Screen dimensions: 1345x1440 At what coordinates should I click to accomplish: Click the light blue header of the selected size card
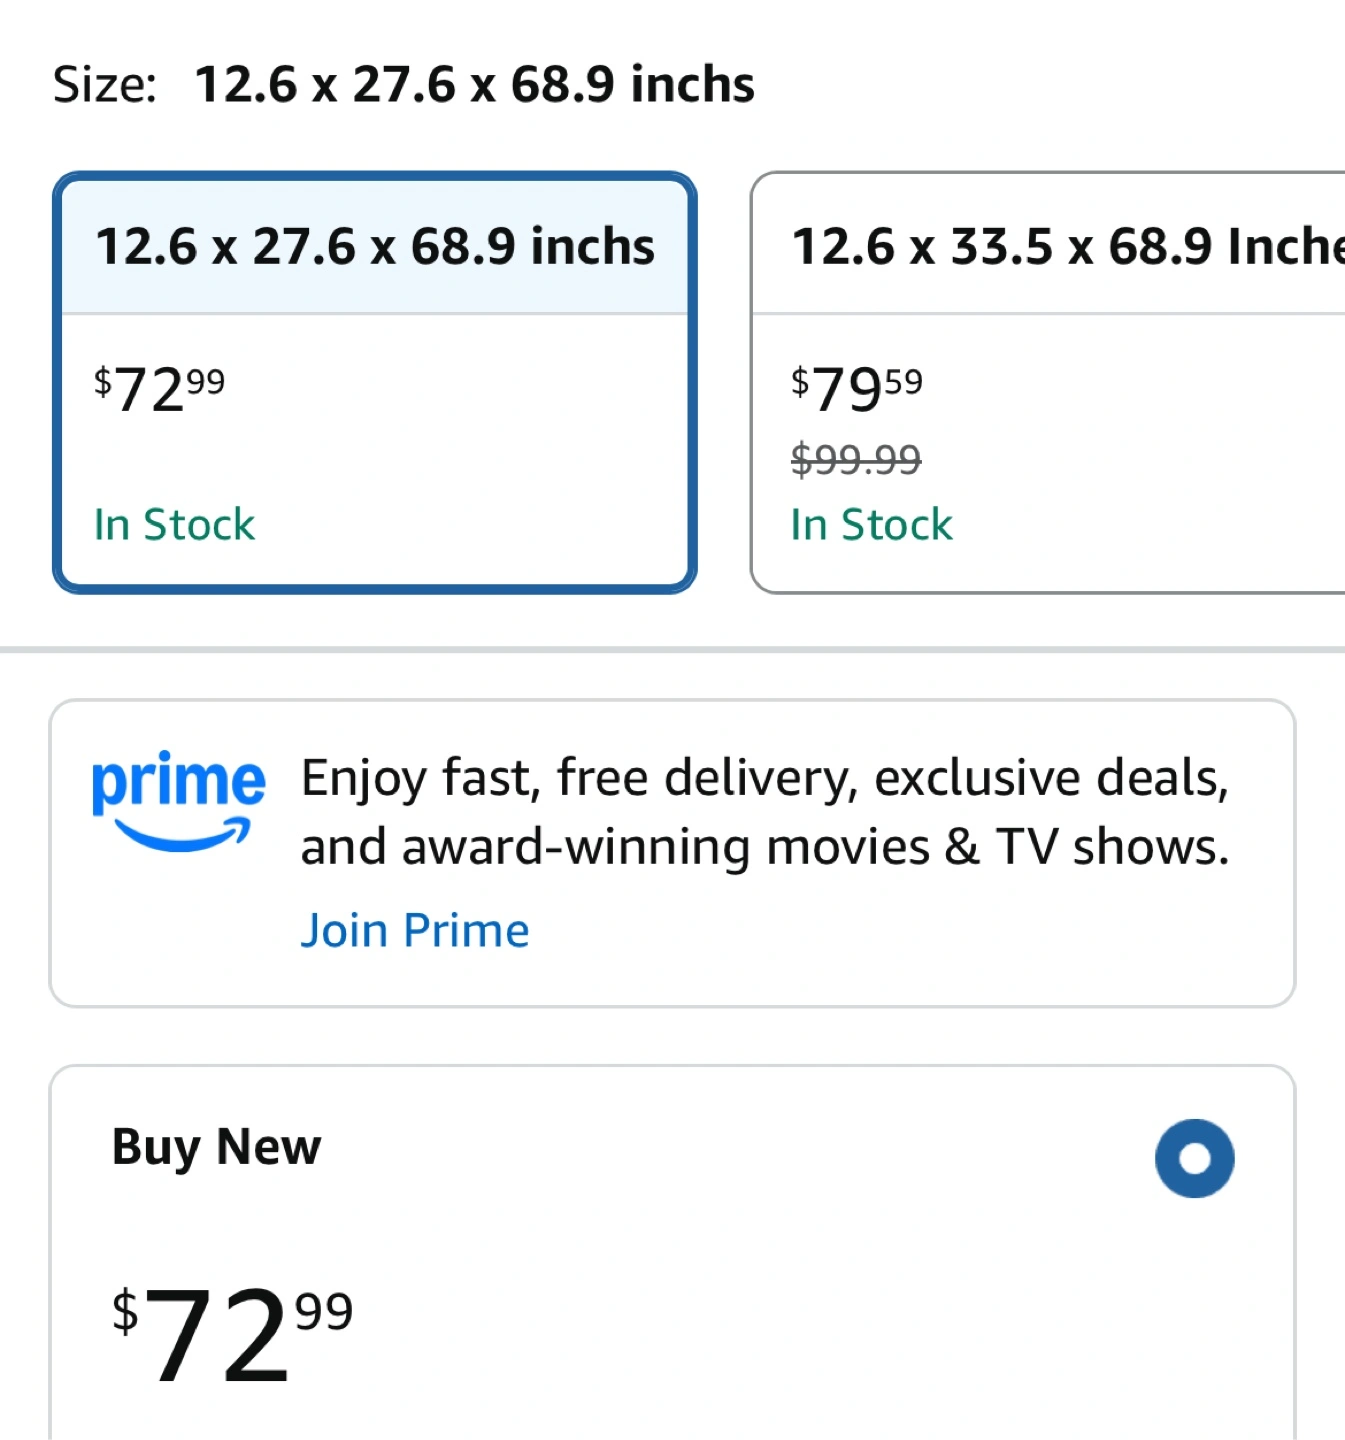(375, 247)
